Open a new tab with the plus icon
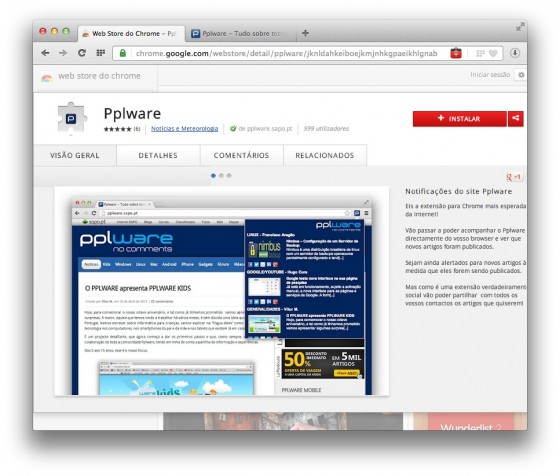 (305, 33)
